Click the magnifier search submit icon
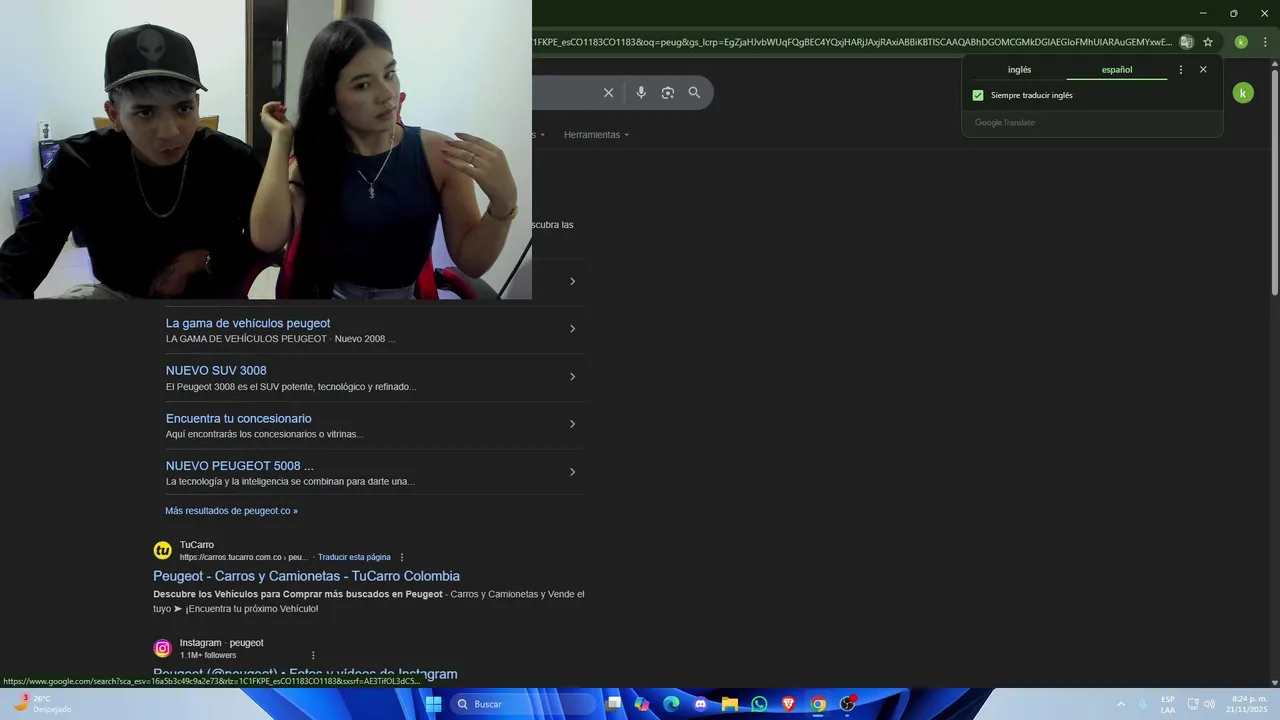Image resolution: width=1280 pixels, height=720 pixels. point(694,93)
